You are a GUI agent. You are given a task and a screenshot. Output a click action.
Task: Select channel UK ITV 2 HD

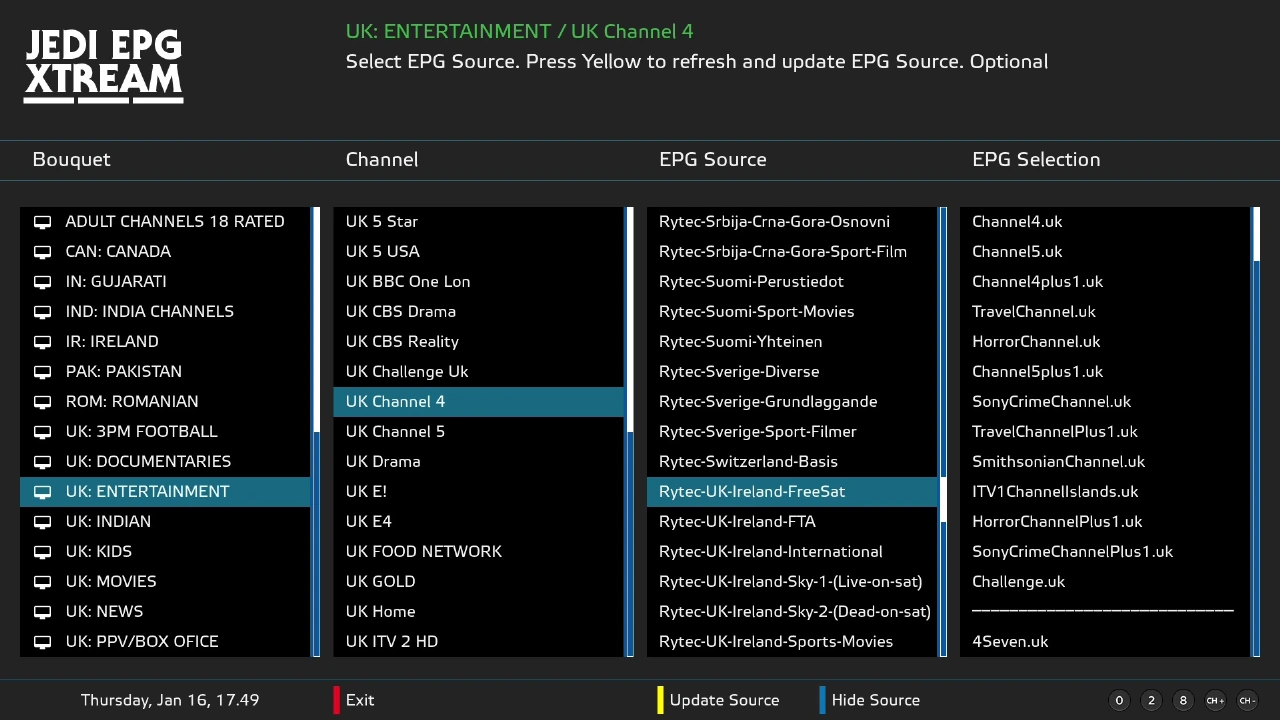[x=478, y=642]
